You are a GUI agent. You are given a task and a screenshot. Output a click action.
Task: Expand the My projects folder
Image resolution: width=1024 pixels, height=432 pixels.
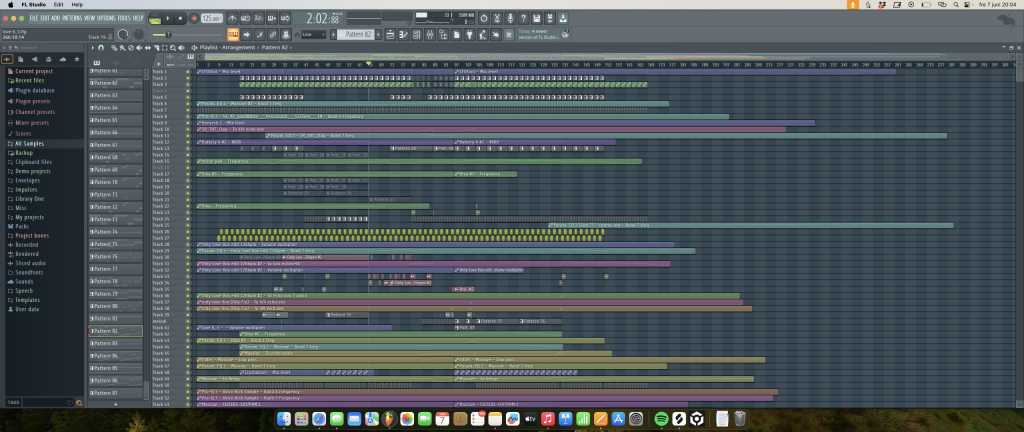pyautogui.click(x=30, y=217)
